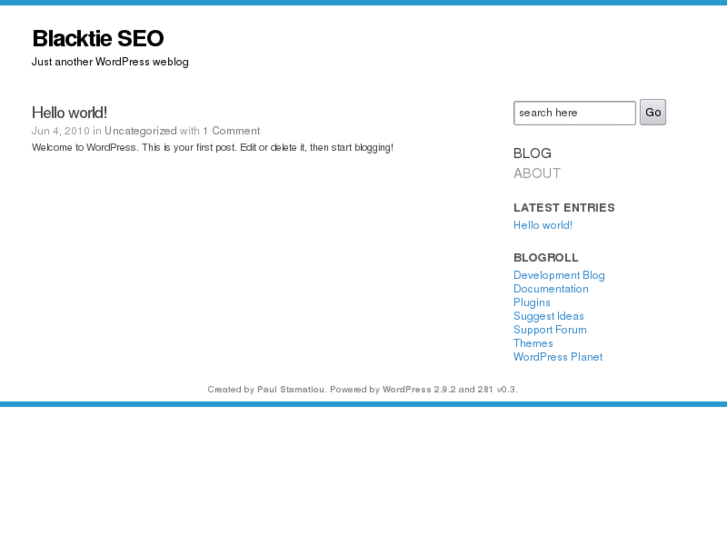This screenshot has width=727, height=545.
Task: Select the 'Welcome to WordPress' post body text
Action: tap(212, 147)
